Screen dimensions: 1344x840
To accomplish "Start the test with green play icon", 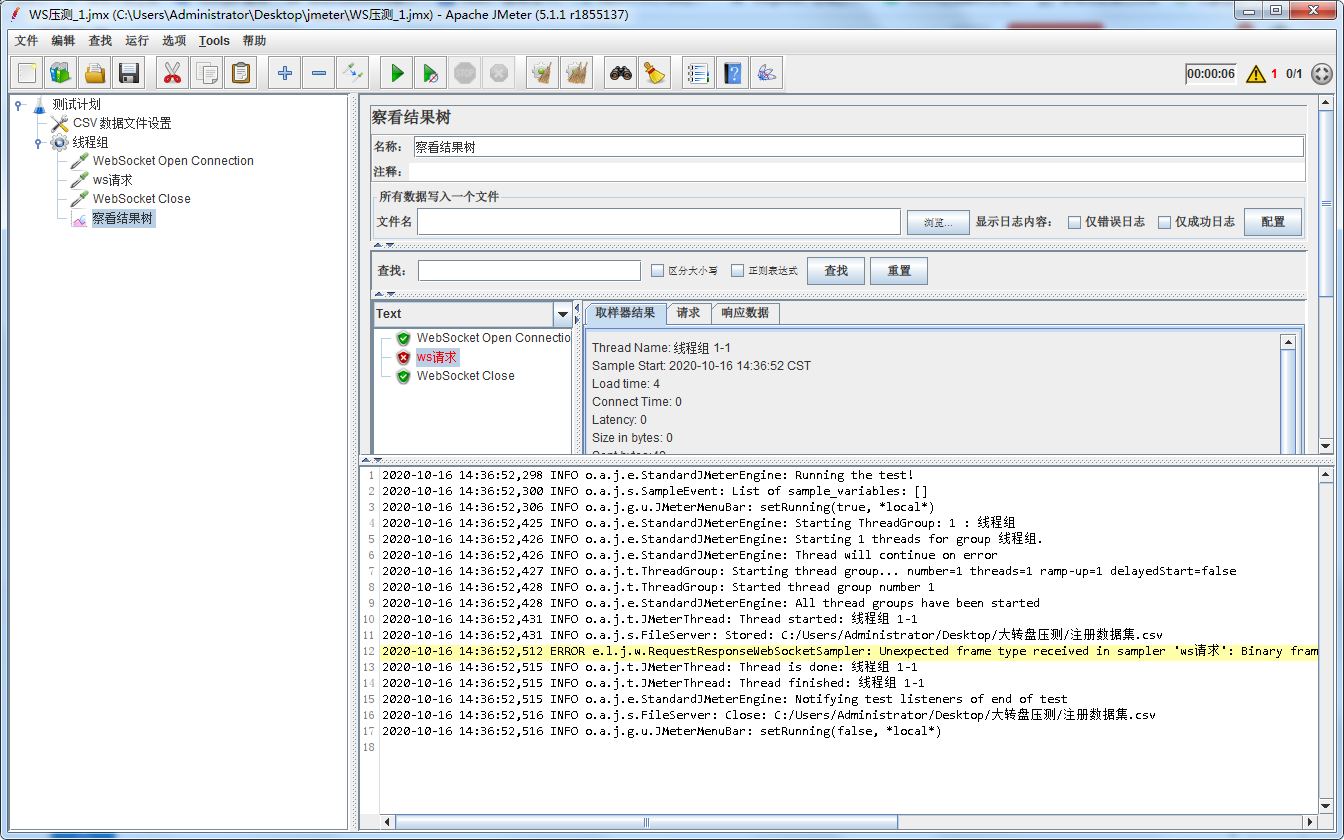I will [x=397, y=73].
